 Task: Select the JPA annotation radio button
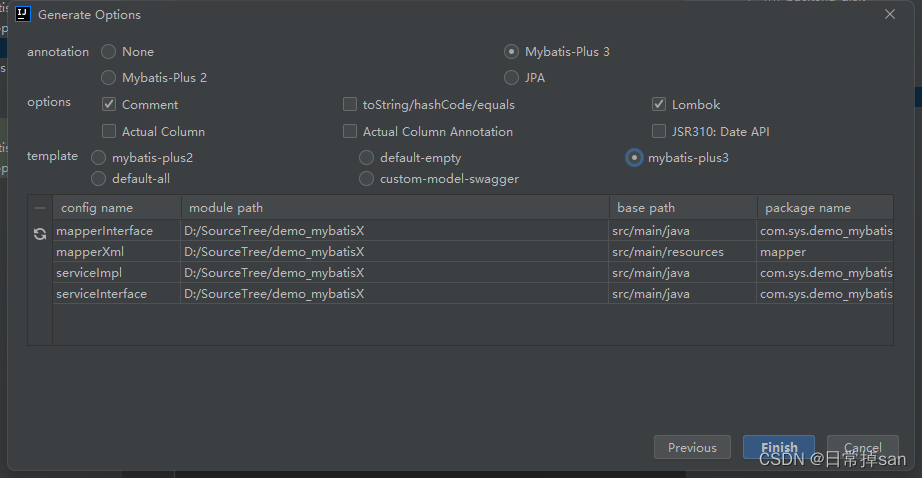(511, 78)
